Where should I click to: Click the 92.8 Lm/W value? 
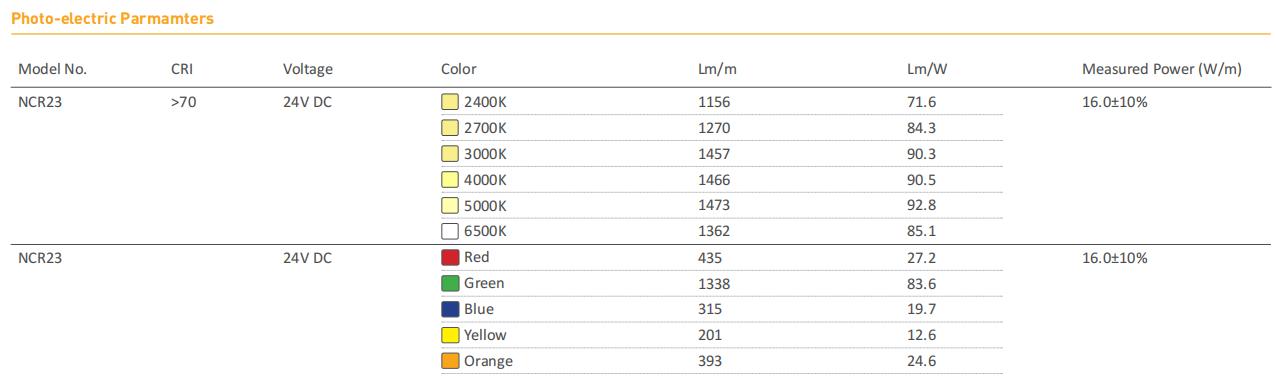tap(921, 206)
